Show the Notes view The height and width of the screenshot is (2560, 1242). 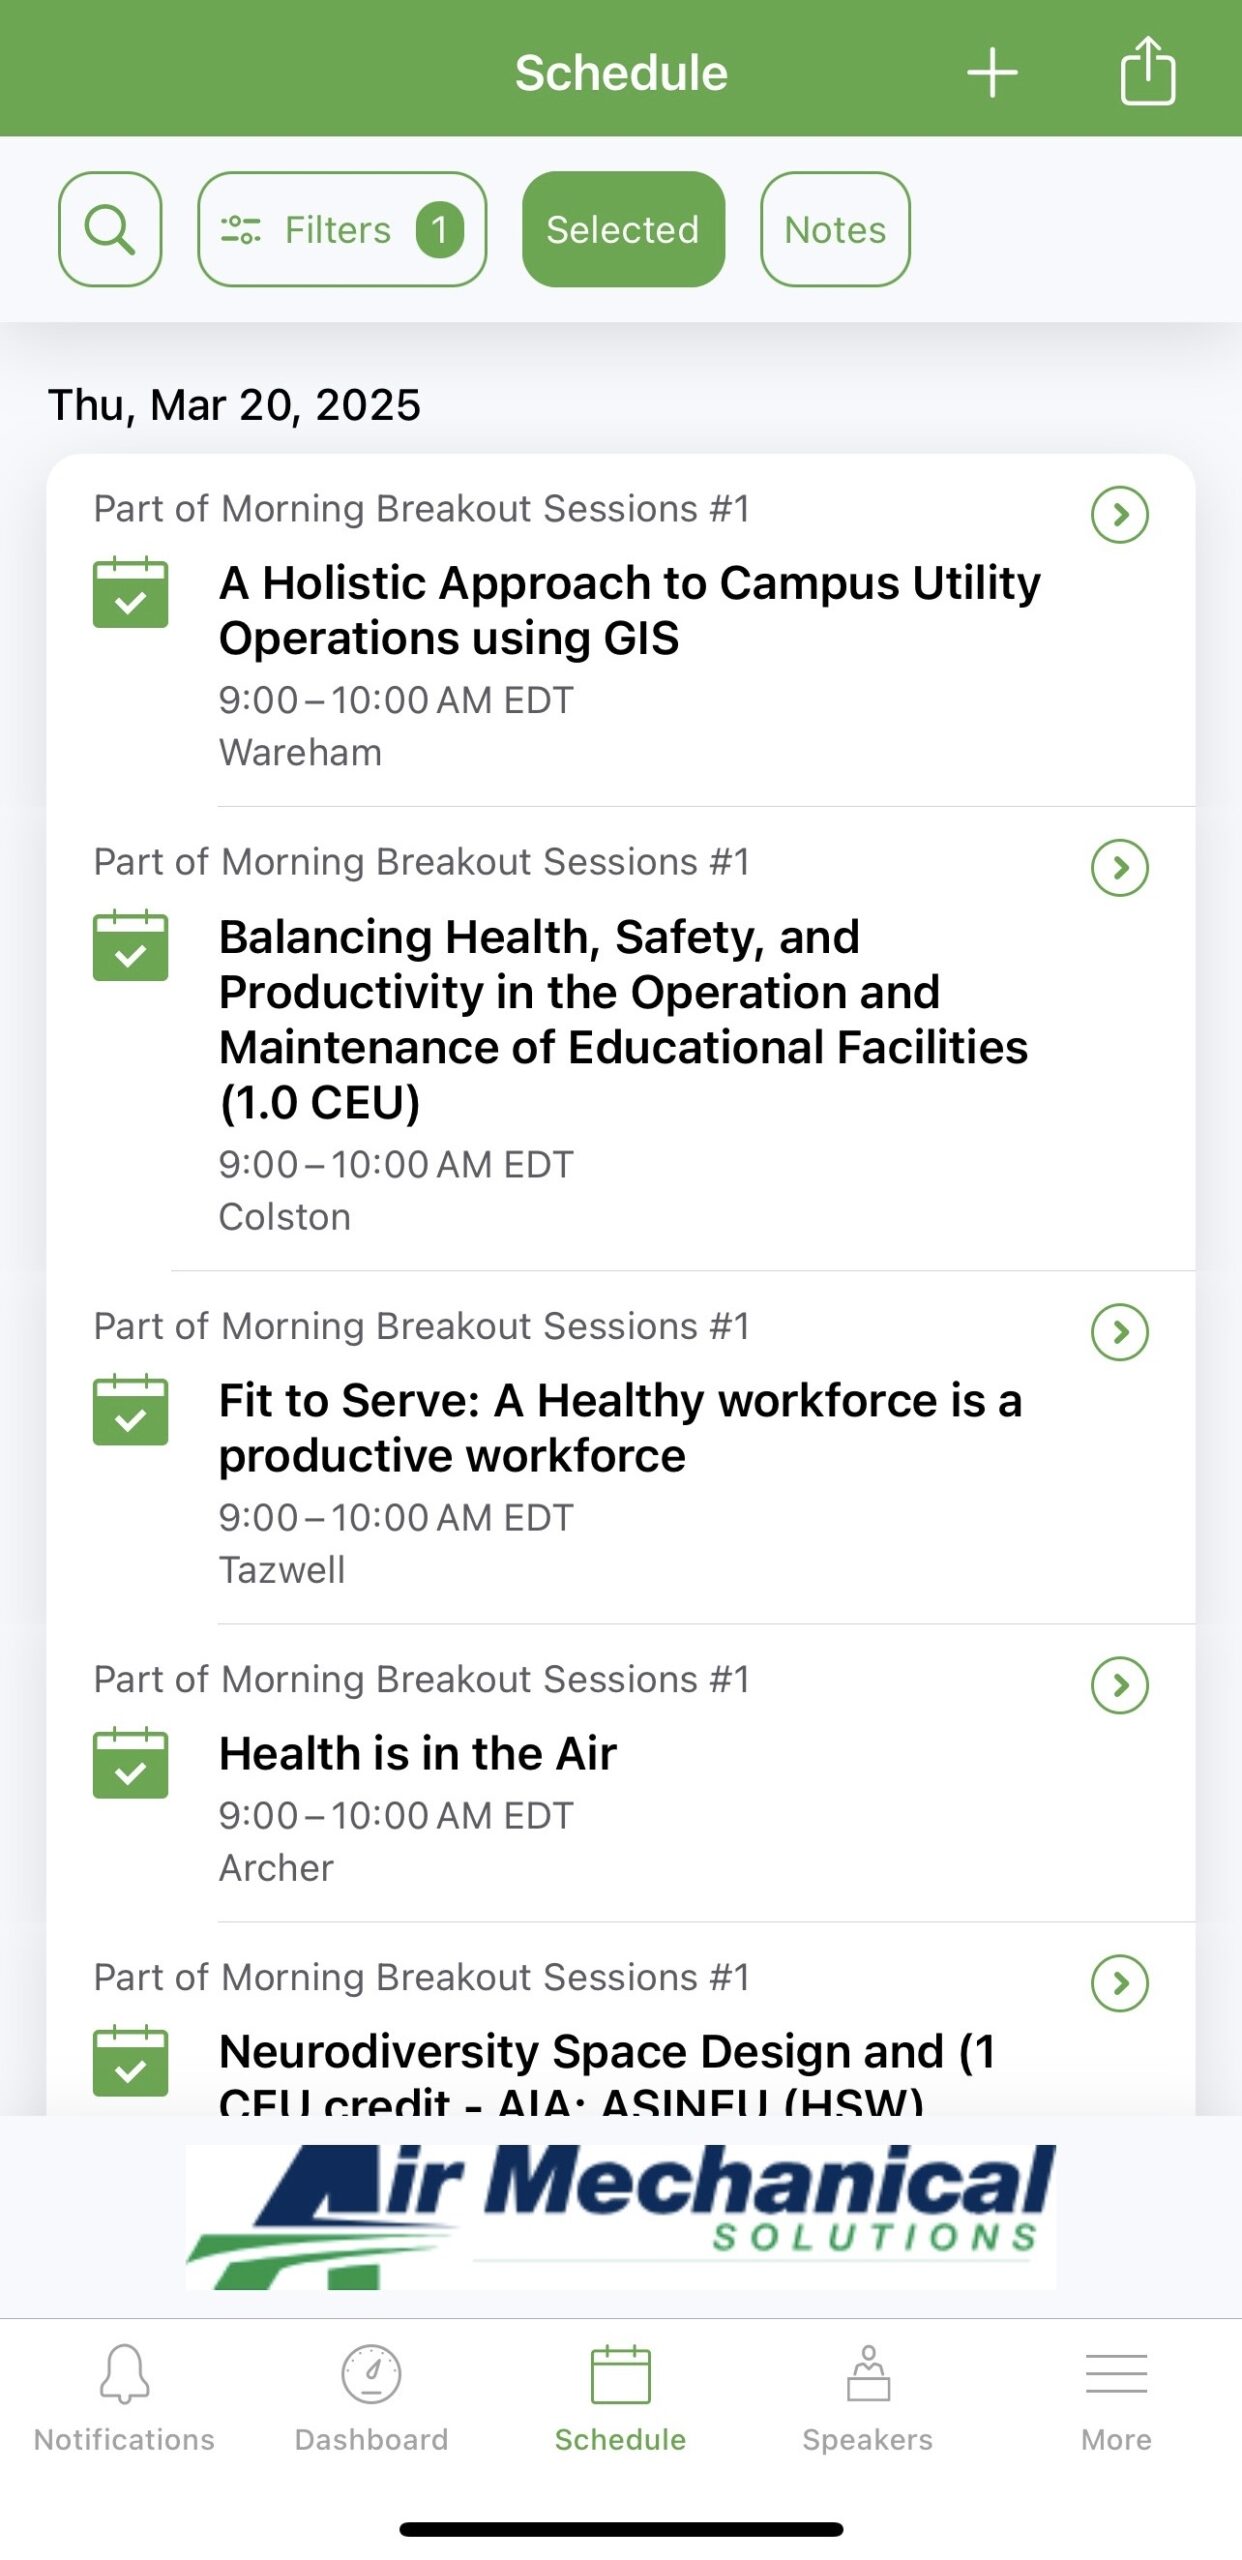click(x=835, y=229)
